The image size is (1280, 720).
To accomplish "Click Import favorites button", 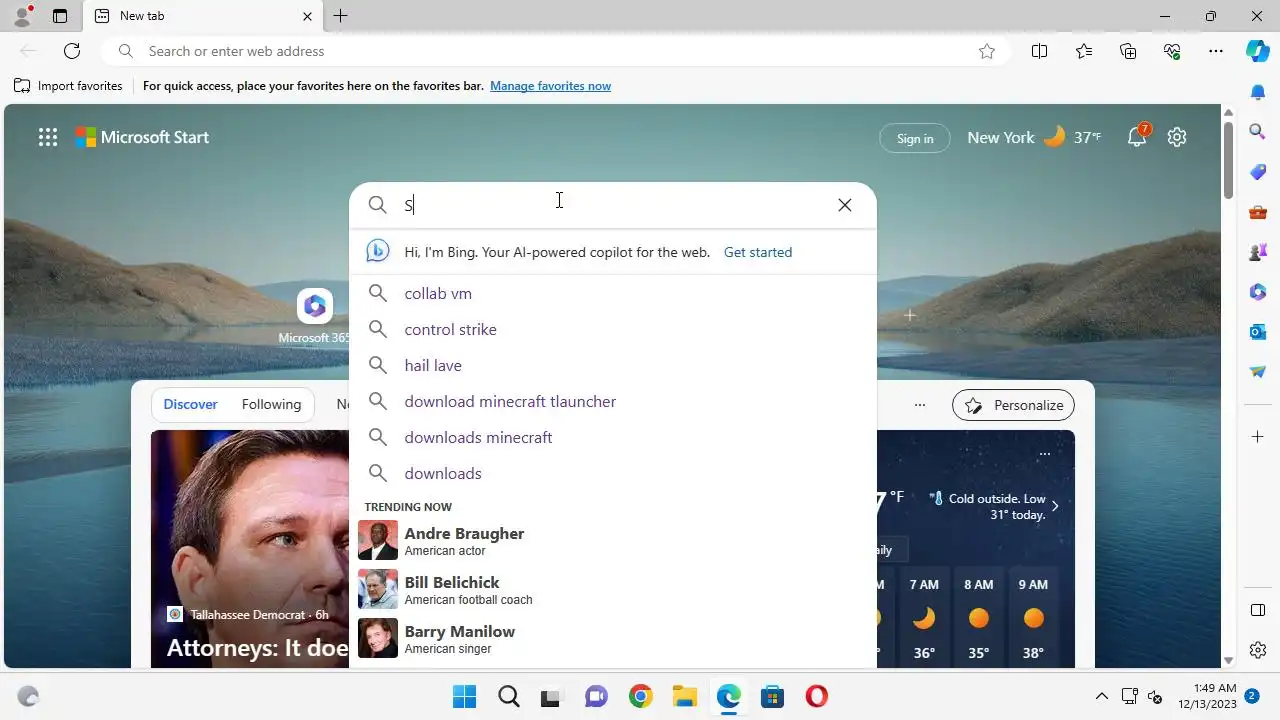I will pos(68,86).
